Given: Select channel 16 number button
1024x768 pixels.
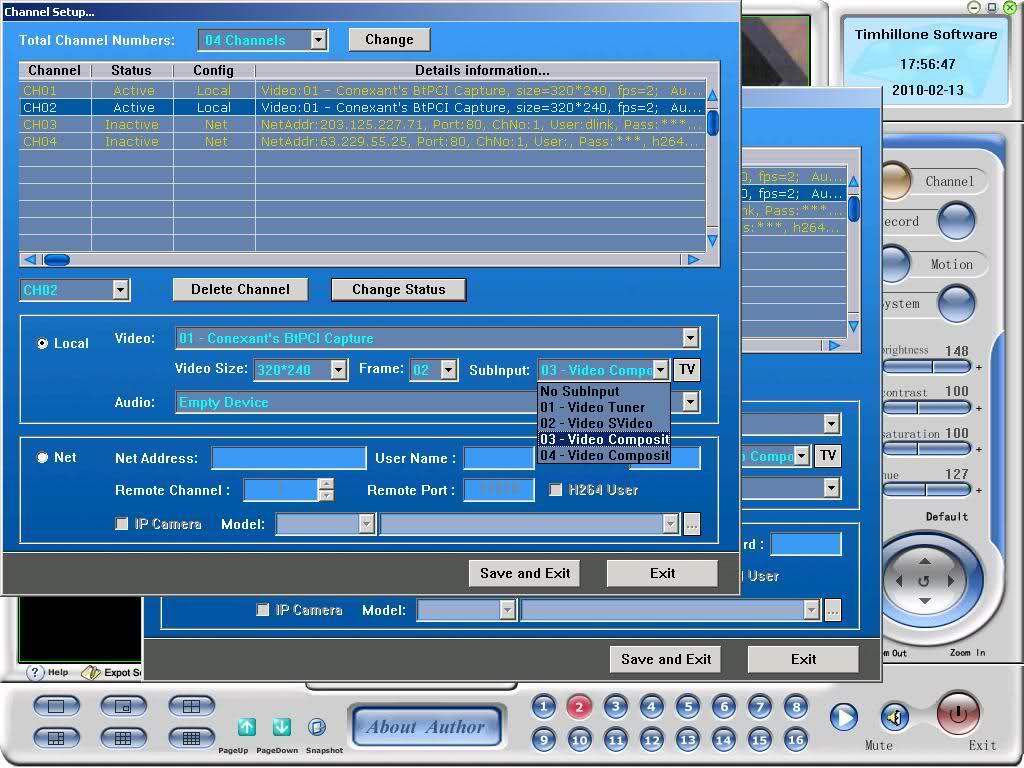Looking at the screenshot, I should (x=795, y=740).
